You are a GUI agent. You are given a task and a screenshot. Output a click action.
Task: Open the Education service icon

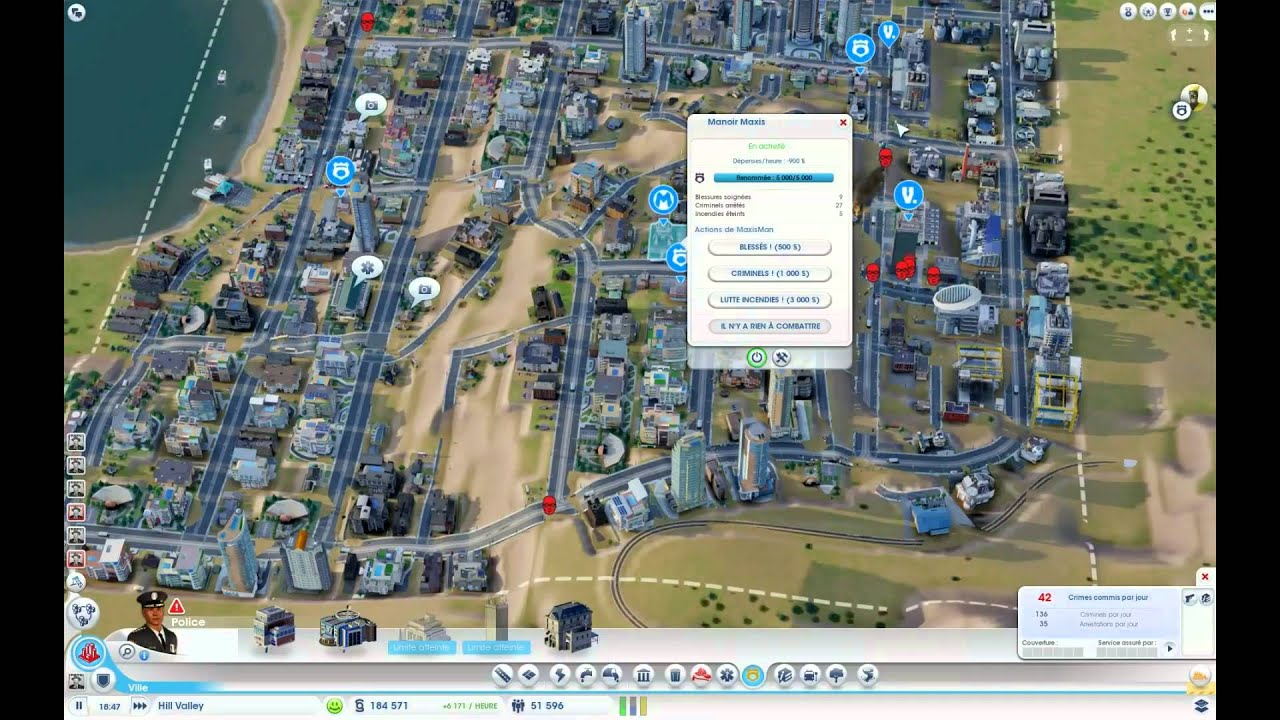coord(785,676)
